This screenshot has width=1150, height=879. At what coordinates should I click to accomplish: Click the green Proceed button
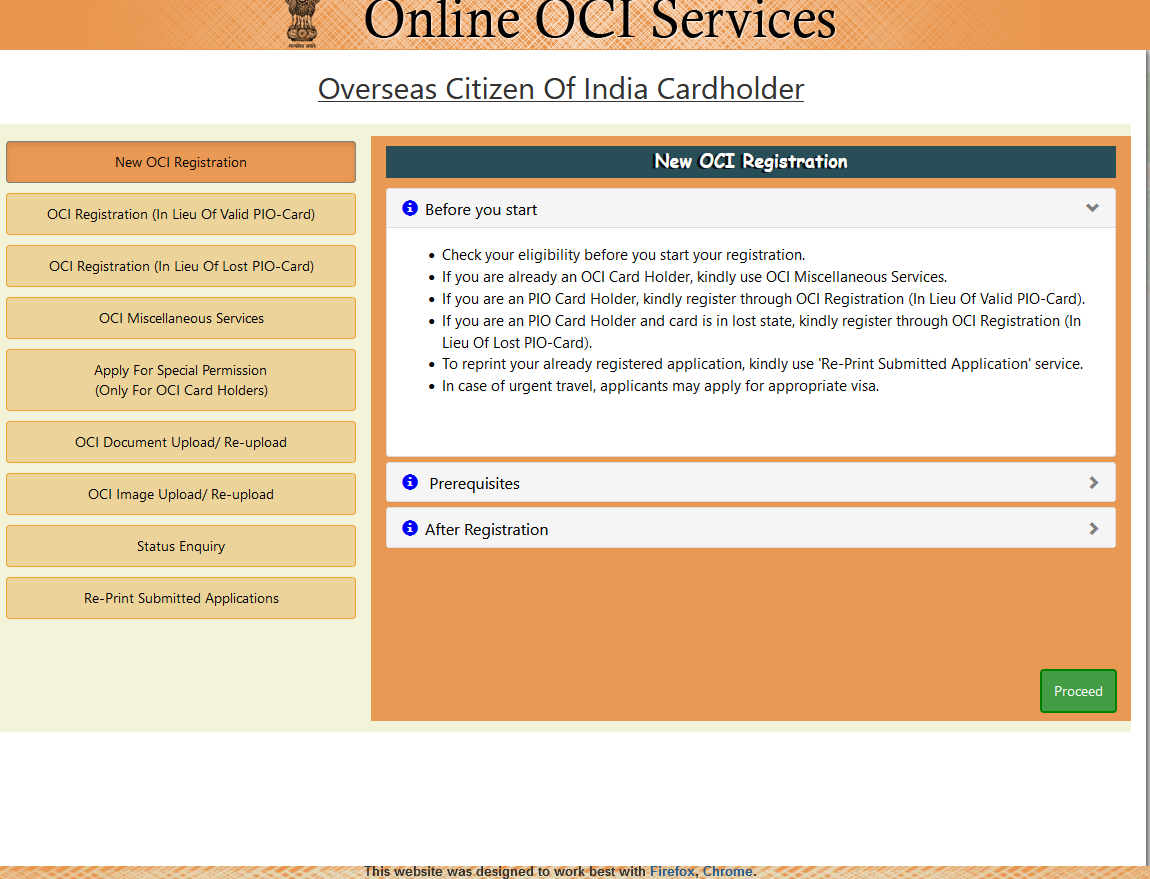[x=1077, y=691]
